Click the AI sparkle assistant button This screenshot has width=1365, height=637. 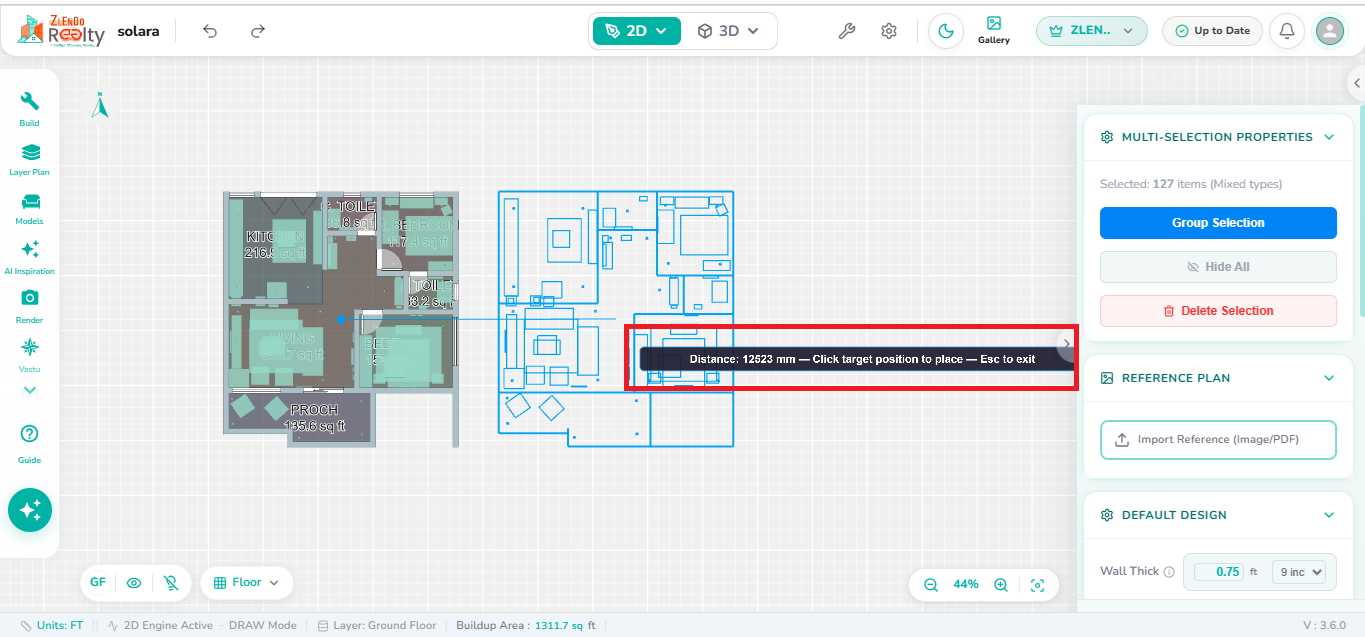[x=30, y=510]
